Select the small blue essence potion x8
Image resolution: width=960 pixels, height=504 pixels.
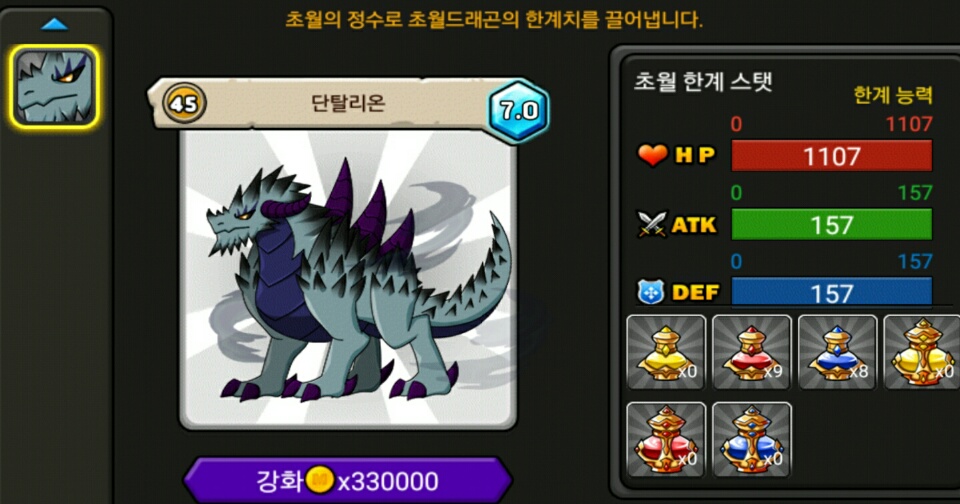pos(838,352)
